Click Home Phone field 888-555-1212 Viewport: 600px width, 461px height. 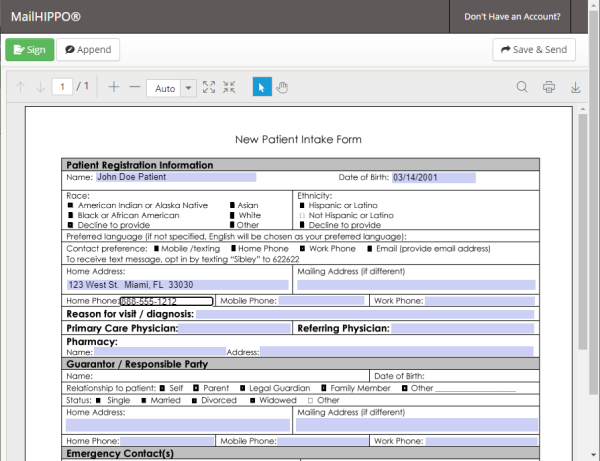tap(166, 301)
